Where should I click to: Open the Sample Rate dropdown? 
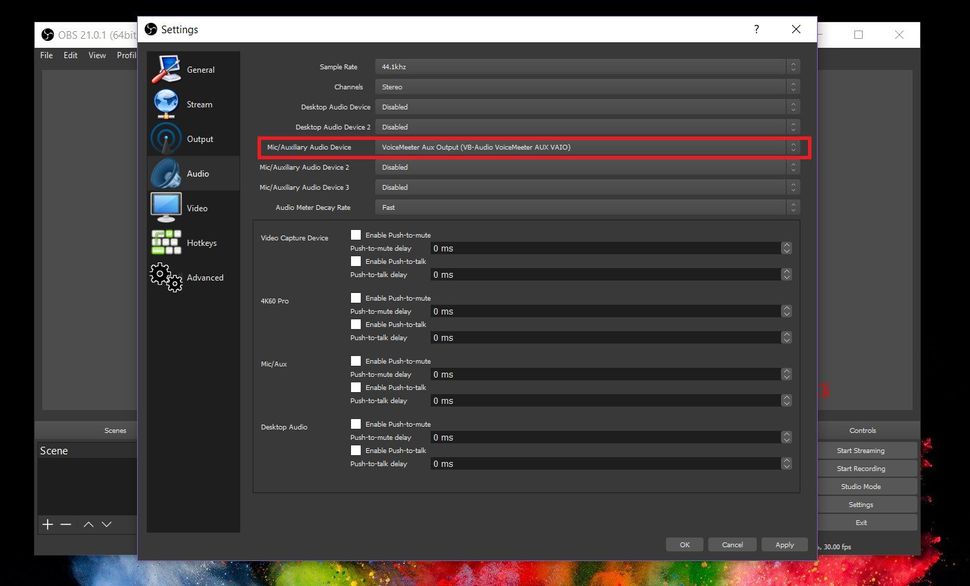pos(578,66)
